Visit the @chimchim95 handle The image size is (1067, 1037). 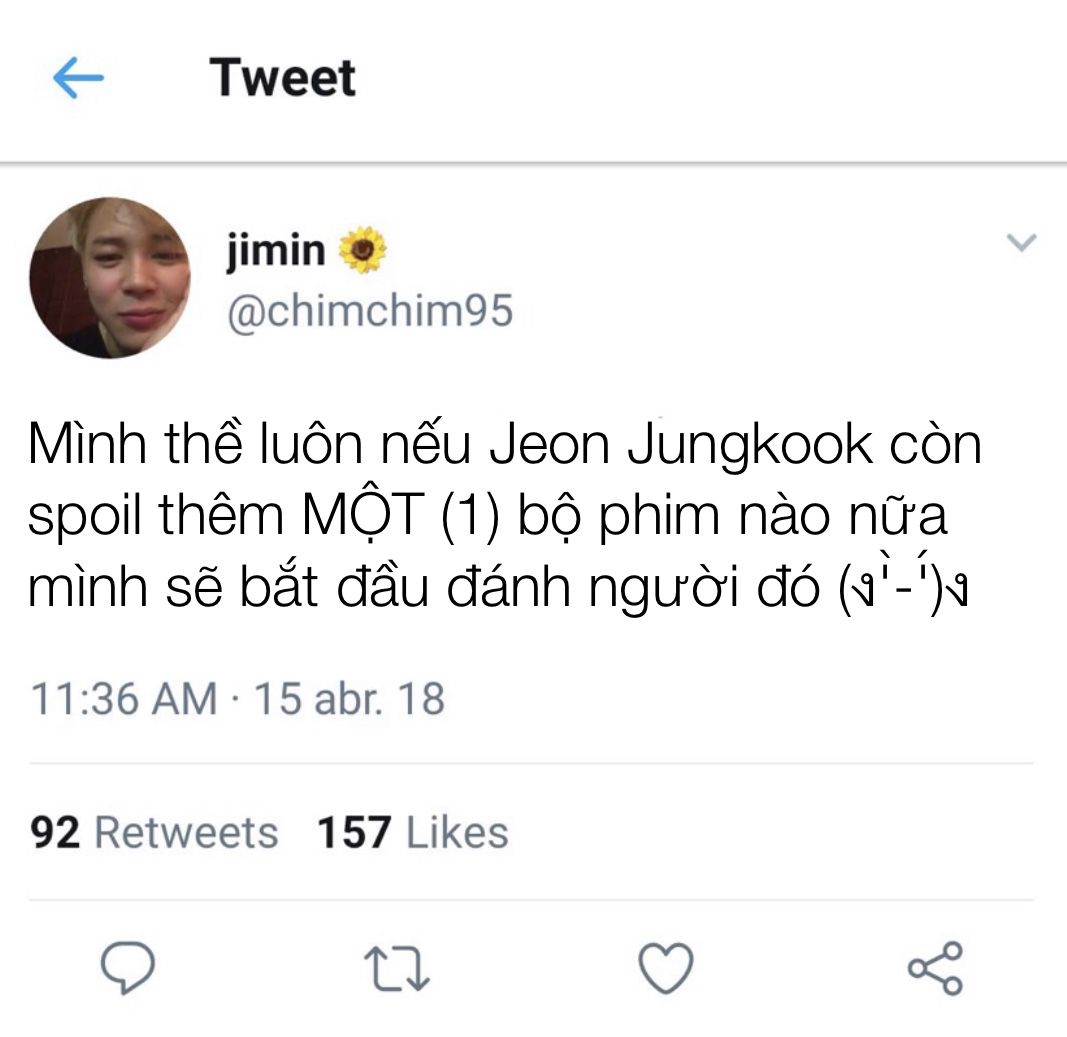pyautogui.click(x=370, y=312)
